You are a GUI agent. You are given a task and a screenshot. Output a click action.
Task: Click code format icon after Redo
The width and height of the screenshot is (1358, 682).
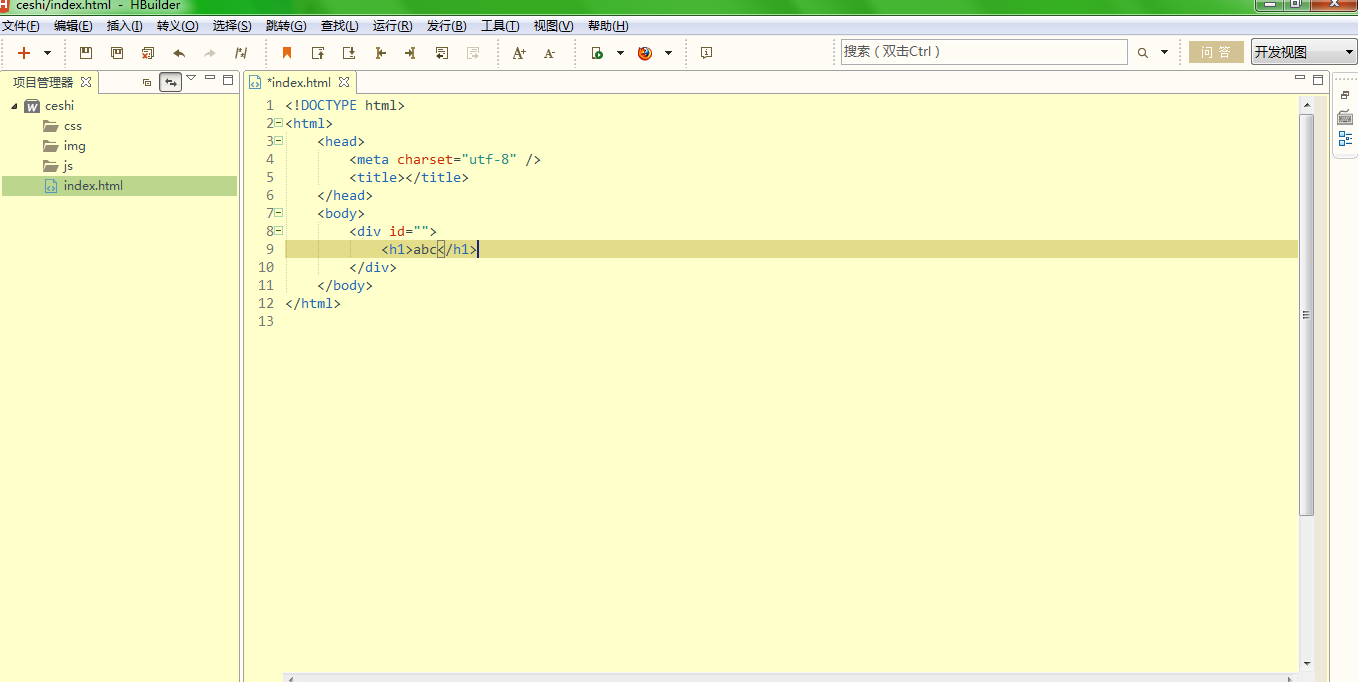[241, 53]
